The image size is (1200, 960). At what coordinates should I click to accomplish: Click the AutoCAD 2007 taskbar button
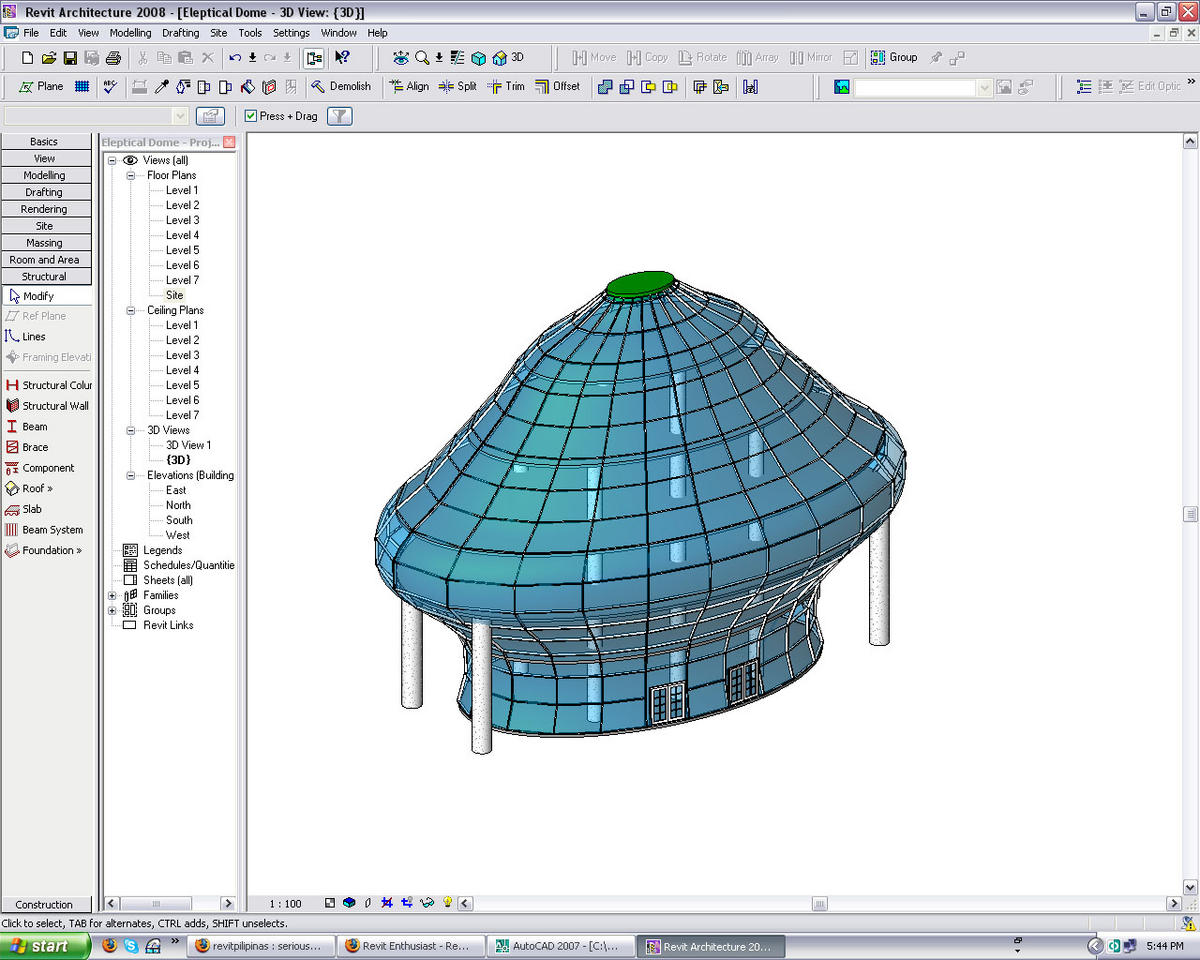[x=560, y=945]
